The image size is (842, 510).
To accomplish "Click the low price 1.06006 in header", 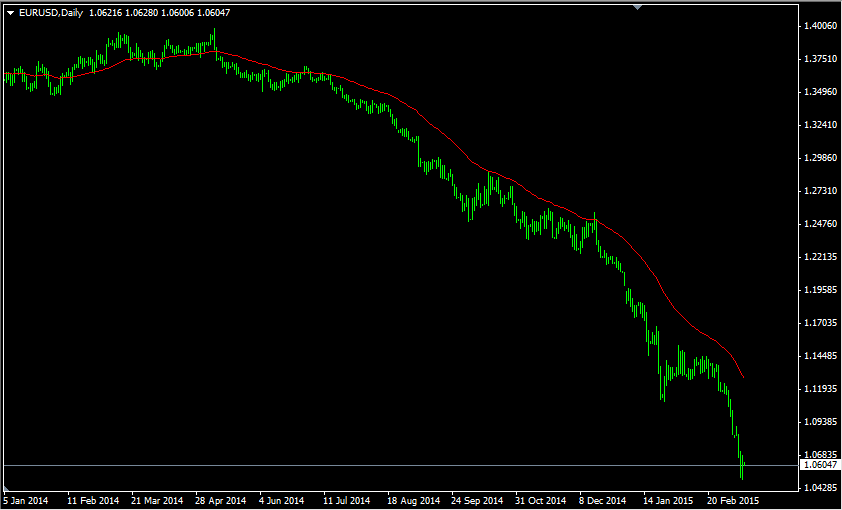I will 178,13.
